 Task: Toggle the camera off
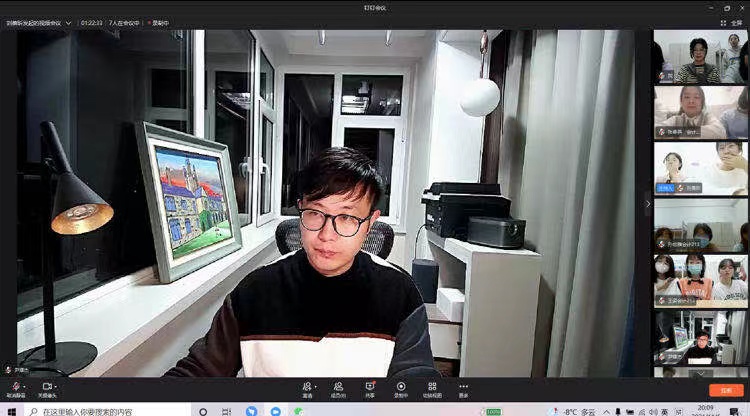[x=46, y=386]
